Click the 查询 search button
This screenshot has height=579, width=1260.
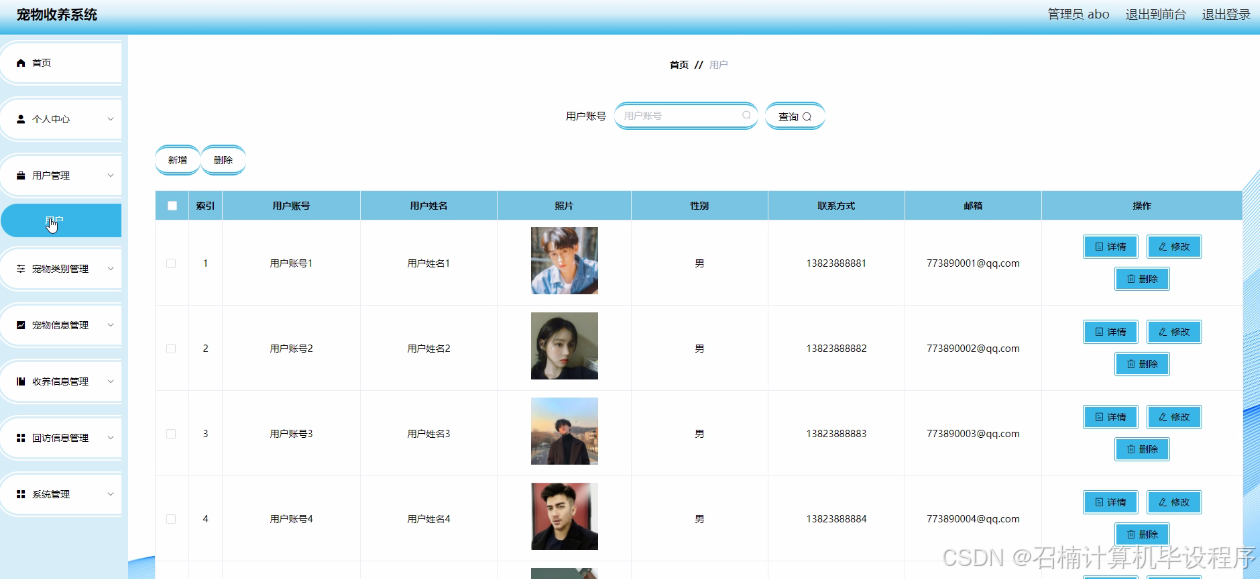point(795,116)
